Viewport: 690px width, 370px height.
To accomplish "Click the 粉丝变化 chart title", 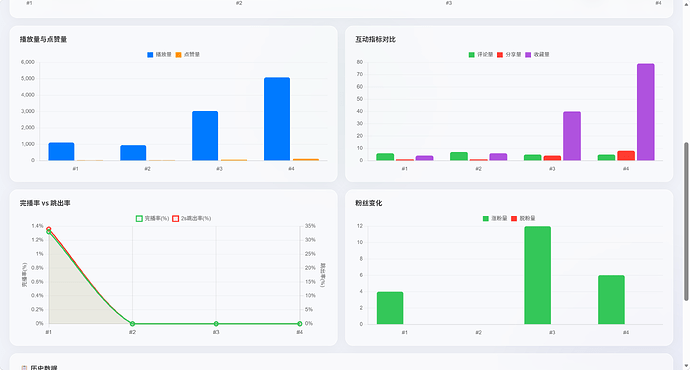I will [x=369, y=203].
